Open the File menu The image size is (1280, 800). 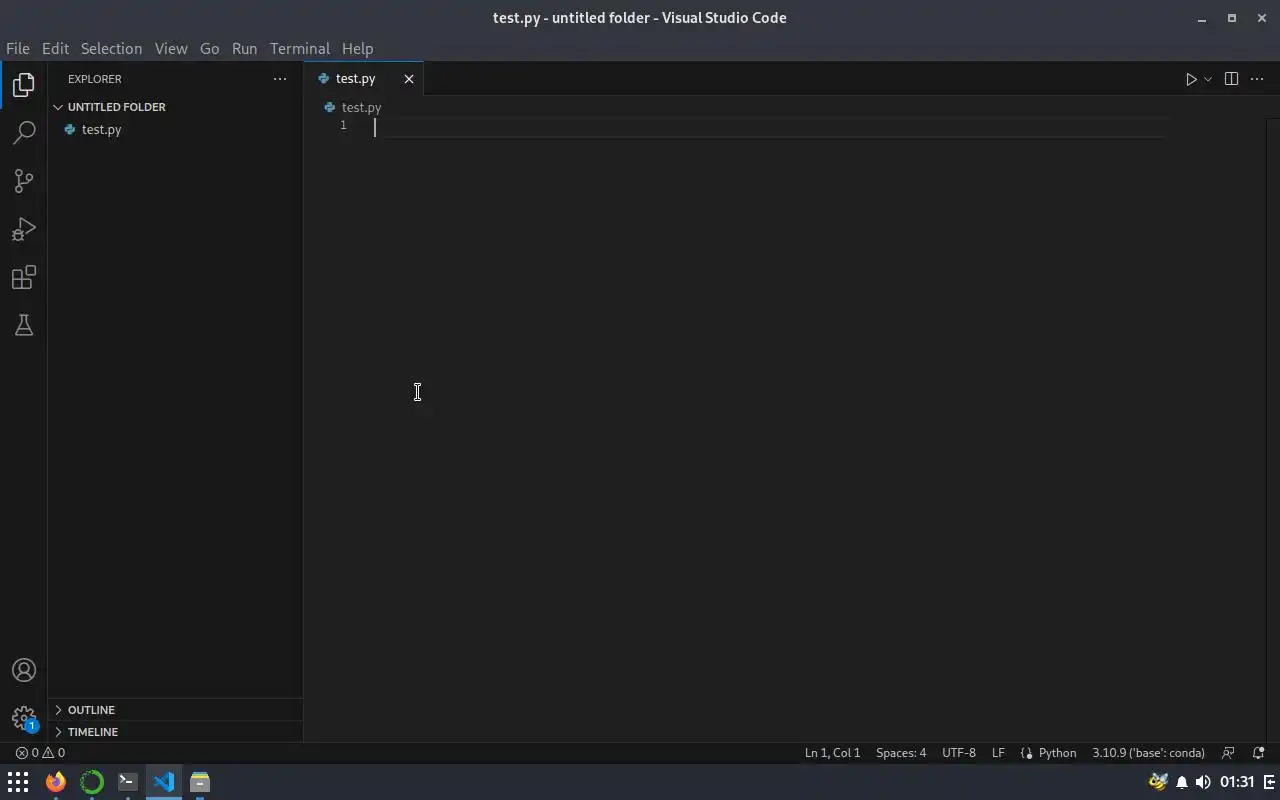pyautogui.click(x=18, y=48)
